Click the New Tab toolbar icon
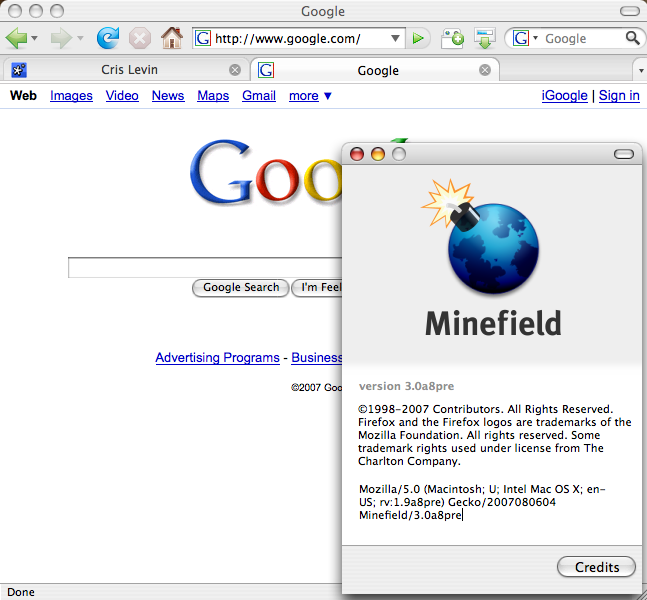 coord(452,38)
